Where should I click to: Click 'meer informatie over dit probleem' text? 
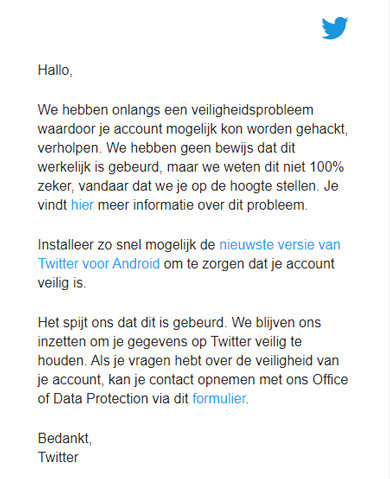point(202,205)
